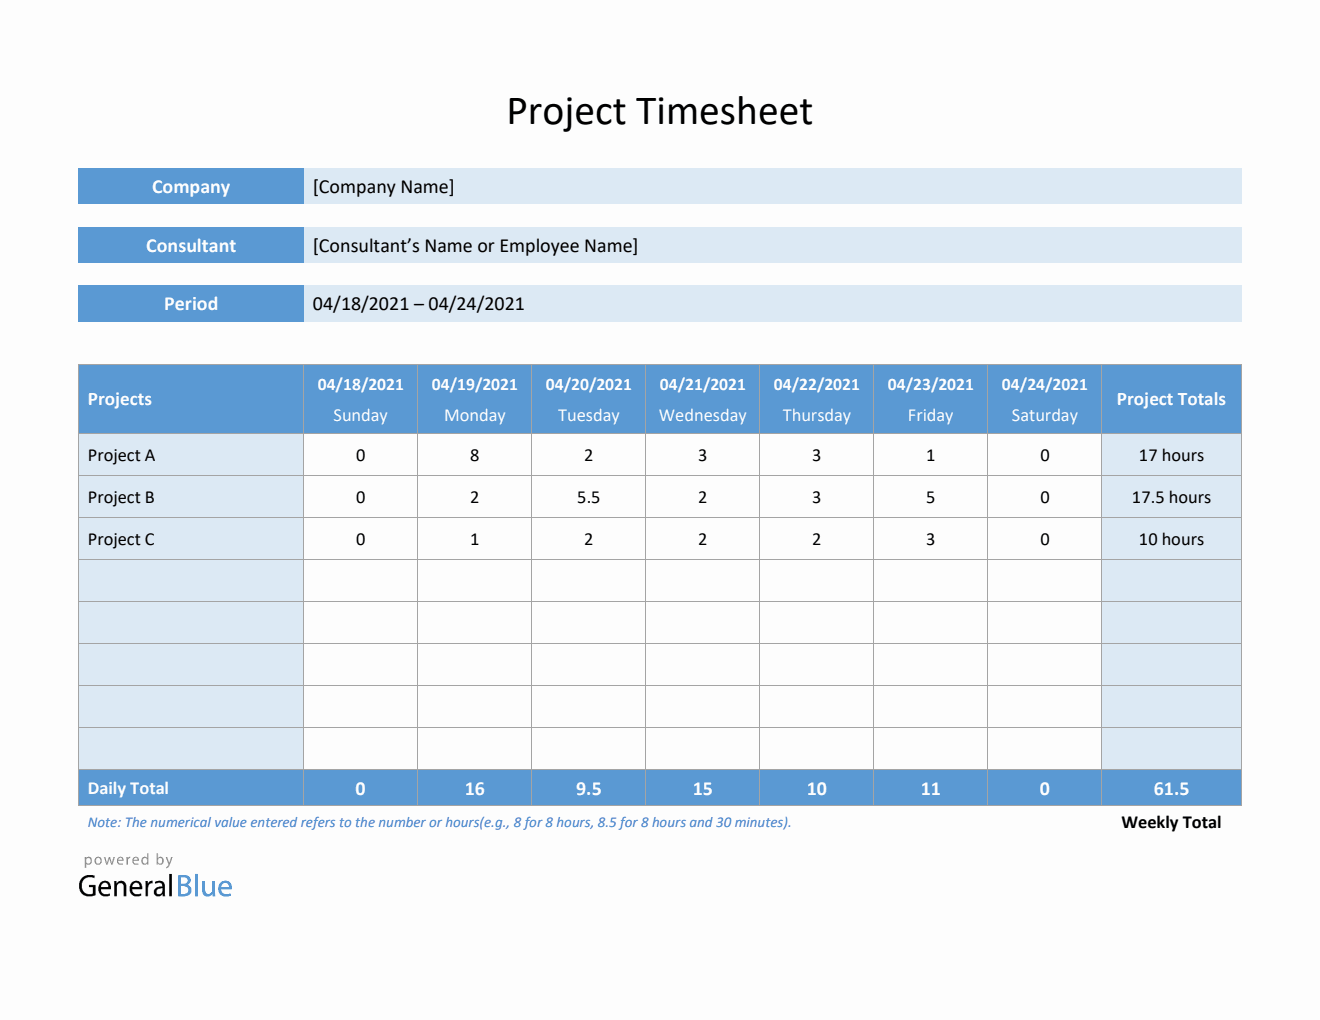Click the Company header label
The height and width of the screenshot is (1020, 1320).
[x=190, y=186]
